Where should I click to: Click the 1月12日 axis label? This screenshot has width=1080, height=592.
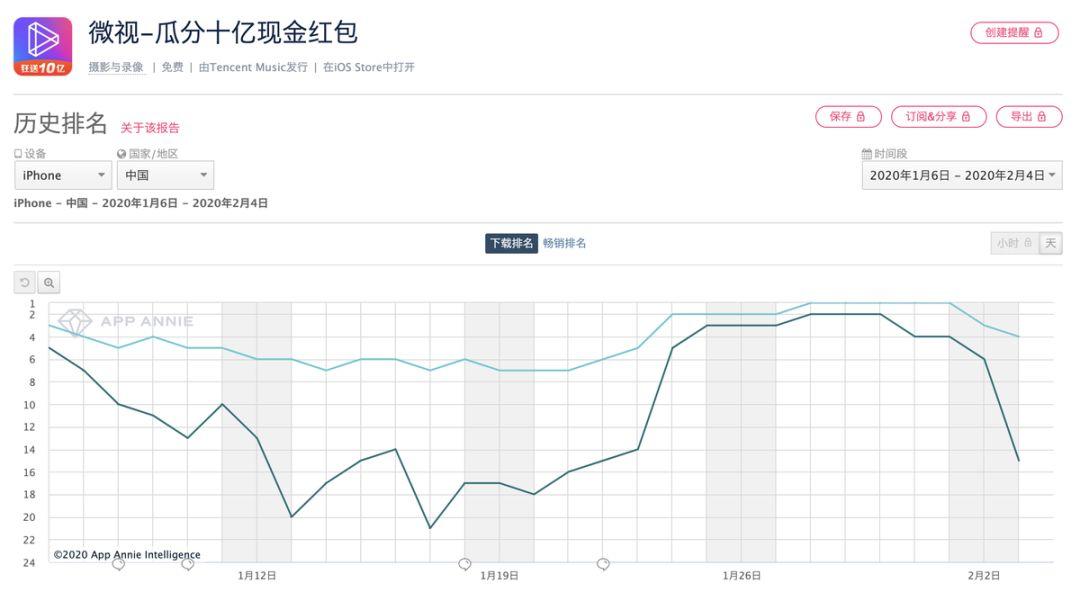pos(257,575)
